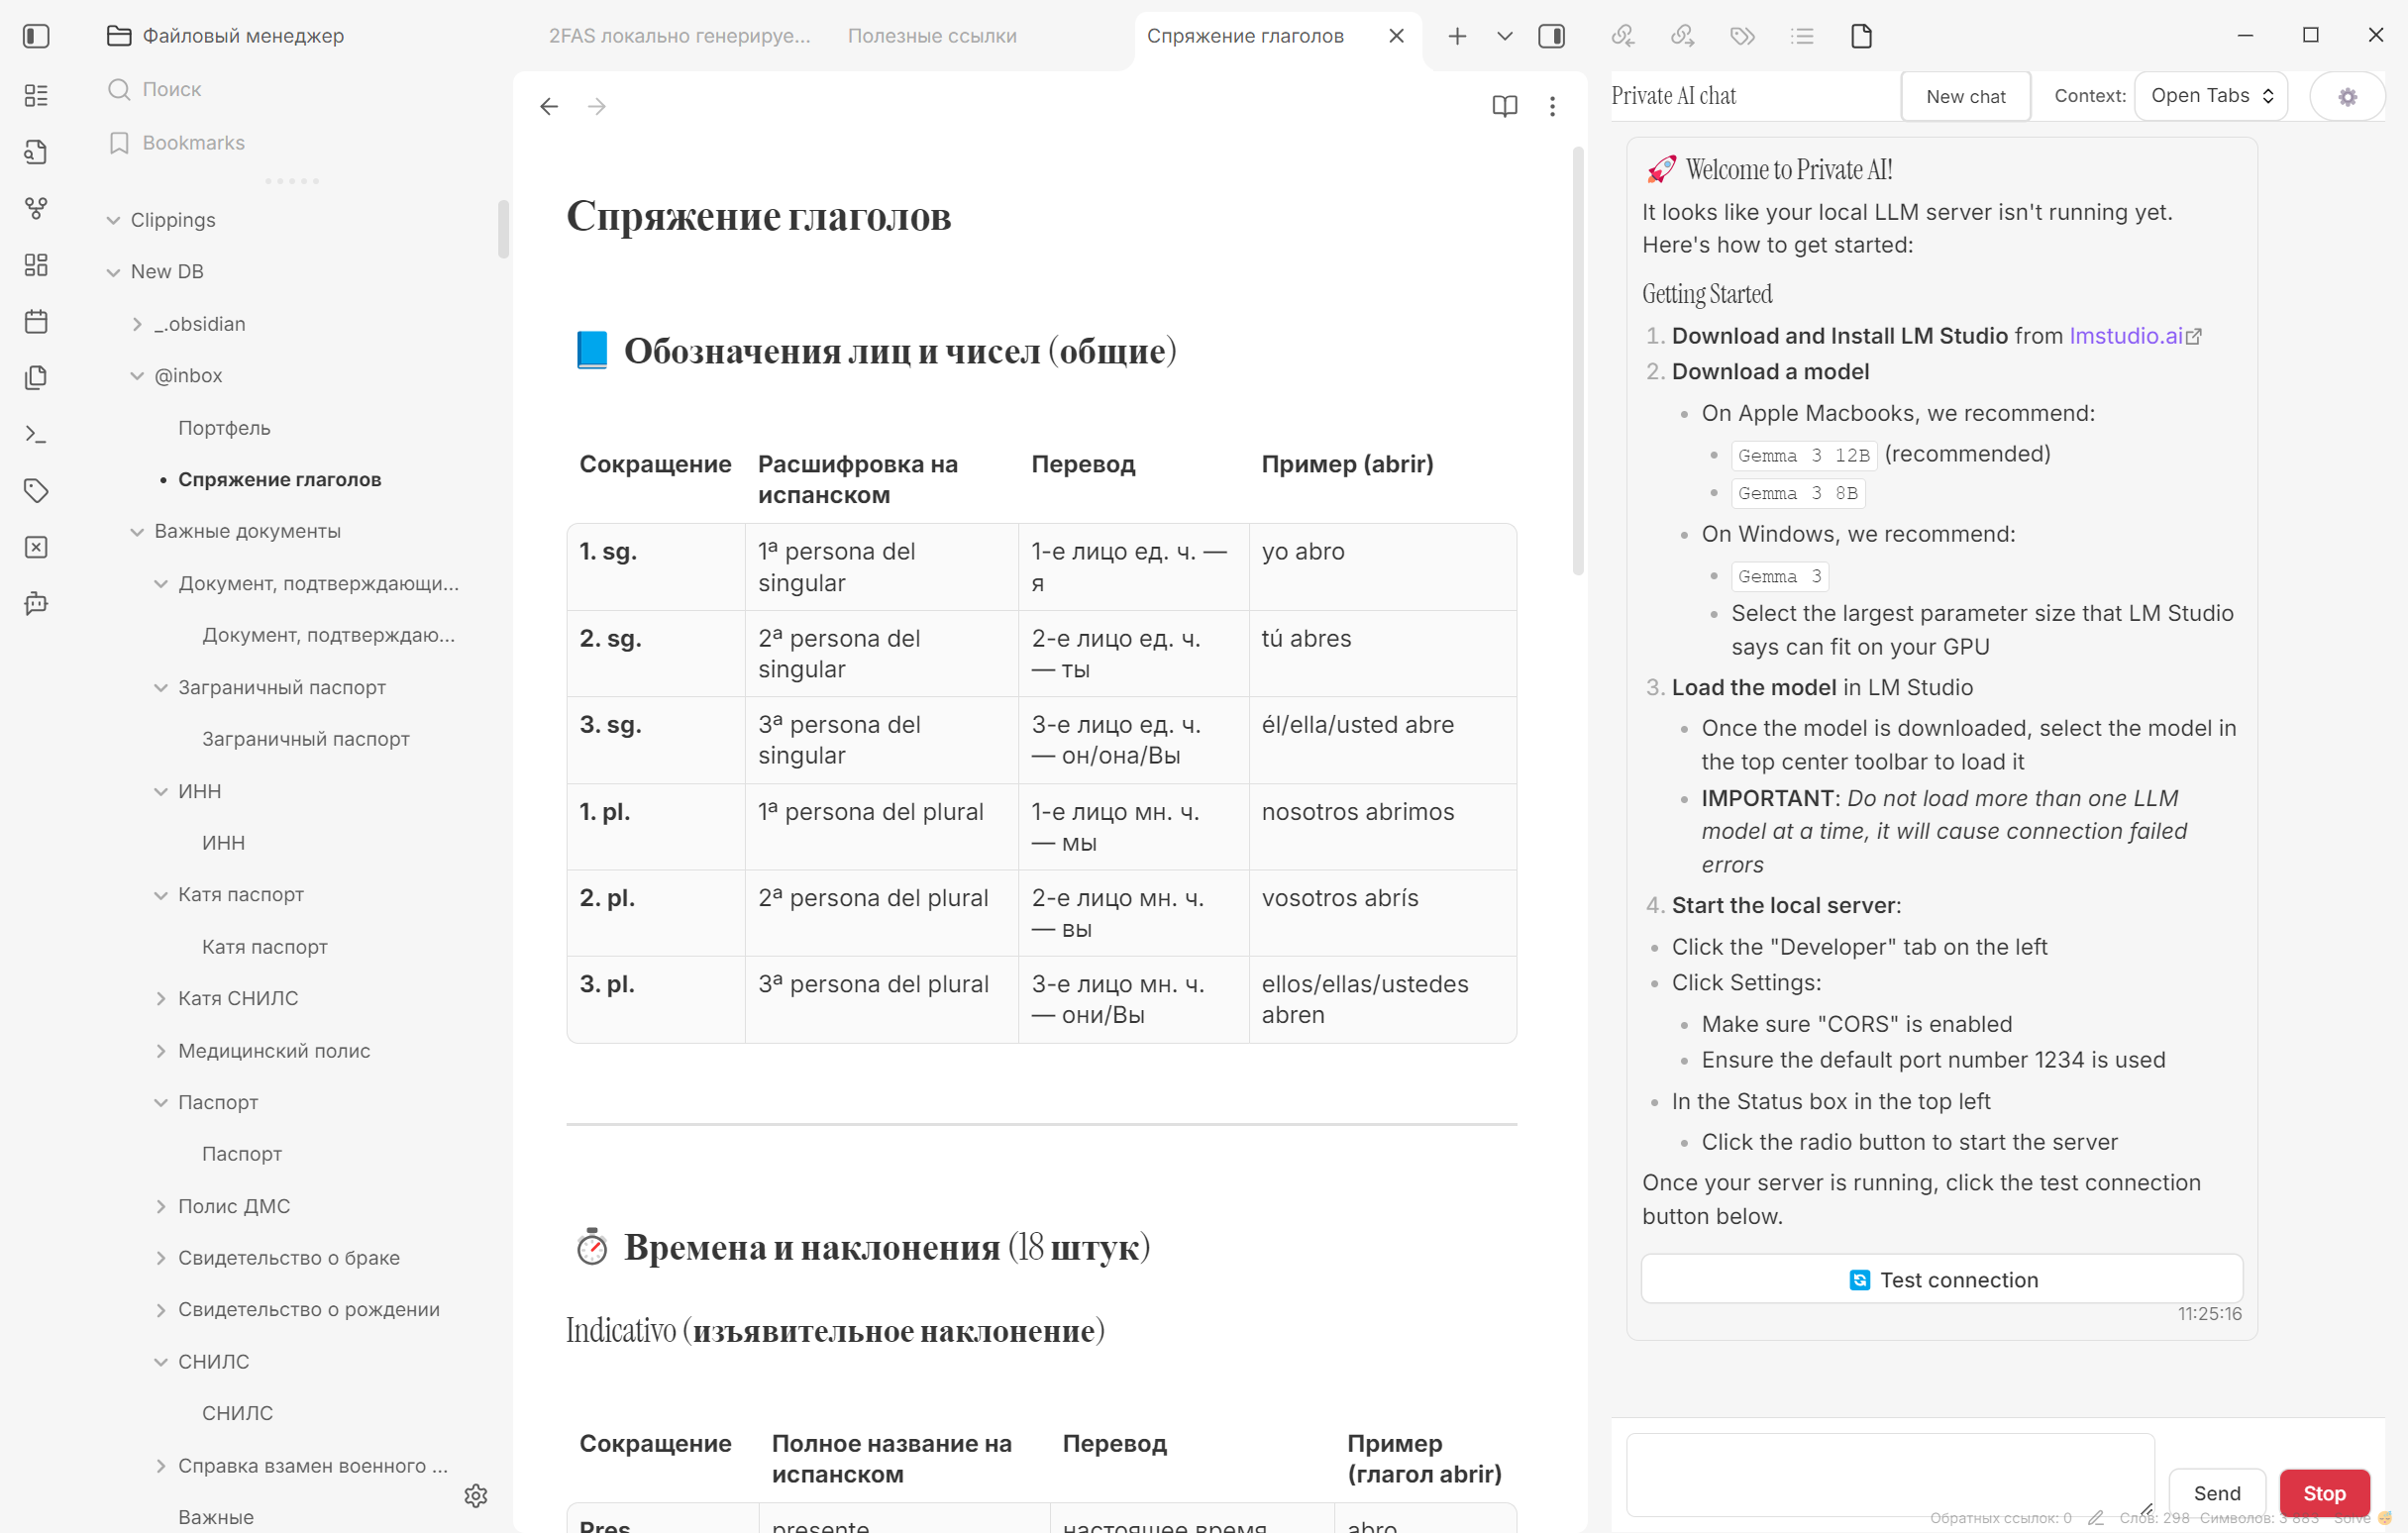Open the Context Open Tabs dropdown
The height and width of the screenshot is (1533, 2408).
click(x=2210, y=96)
